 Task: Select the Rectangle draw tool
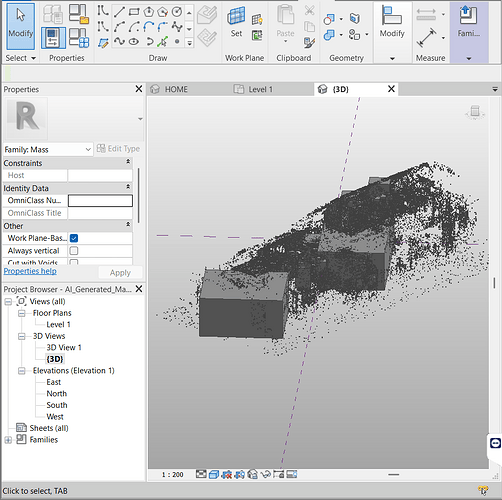(x=134, y=12)
